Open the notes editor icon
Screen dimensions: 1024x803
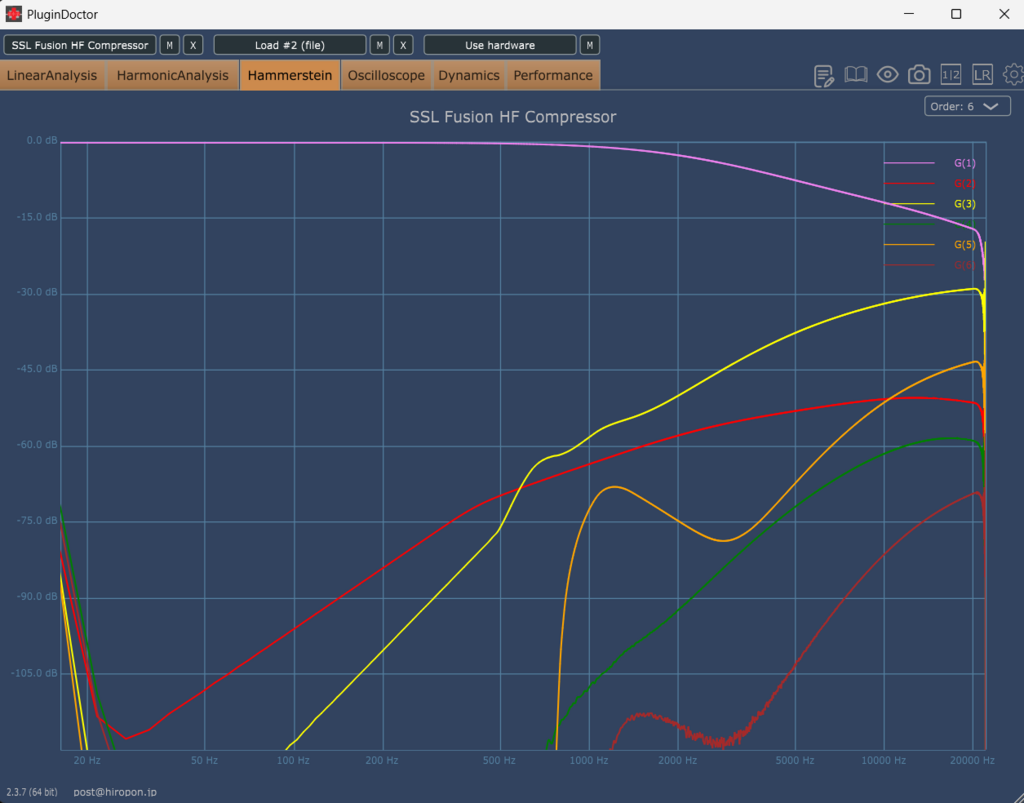[824, 76]
